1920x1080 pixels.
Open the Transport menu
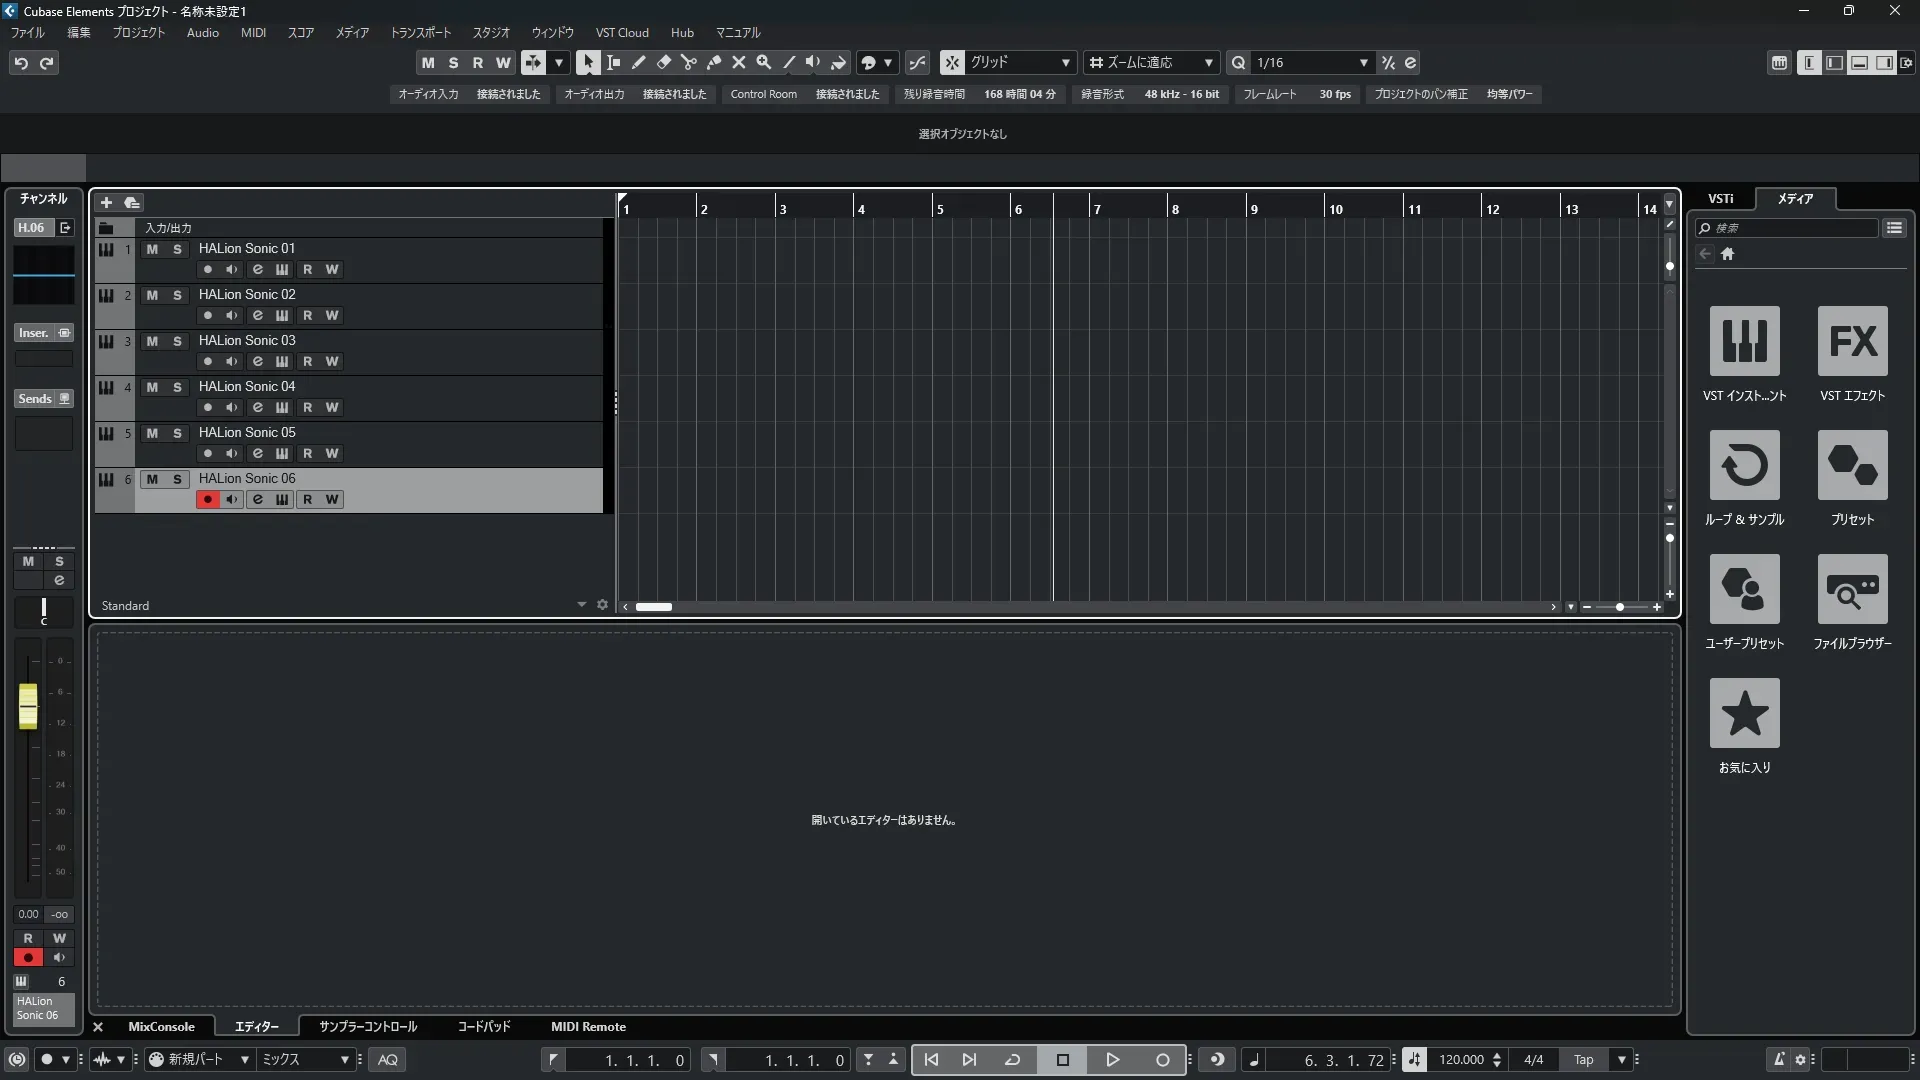[420, 33]
